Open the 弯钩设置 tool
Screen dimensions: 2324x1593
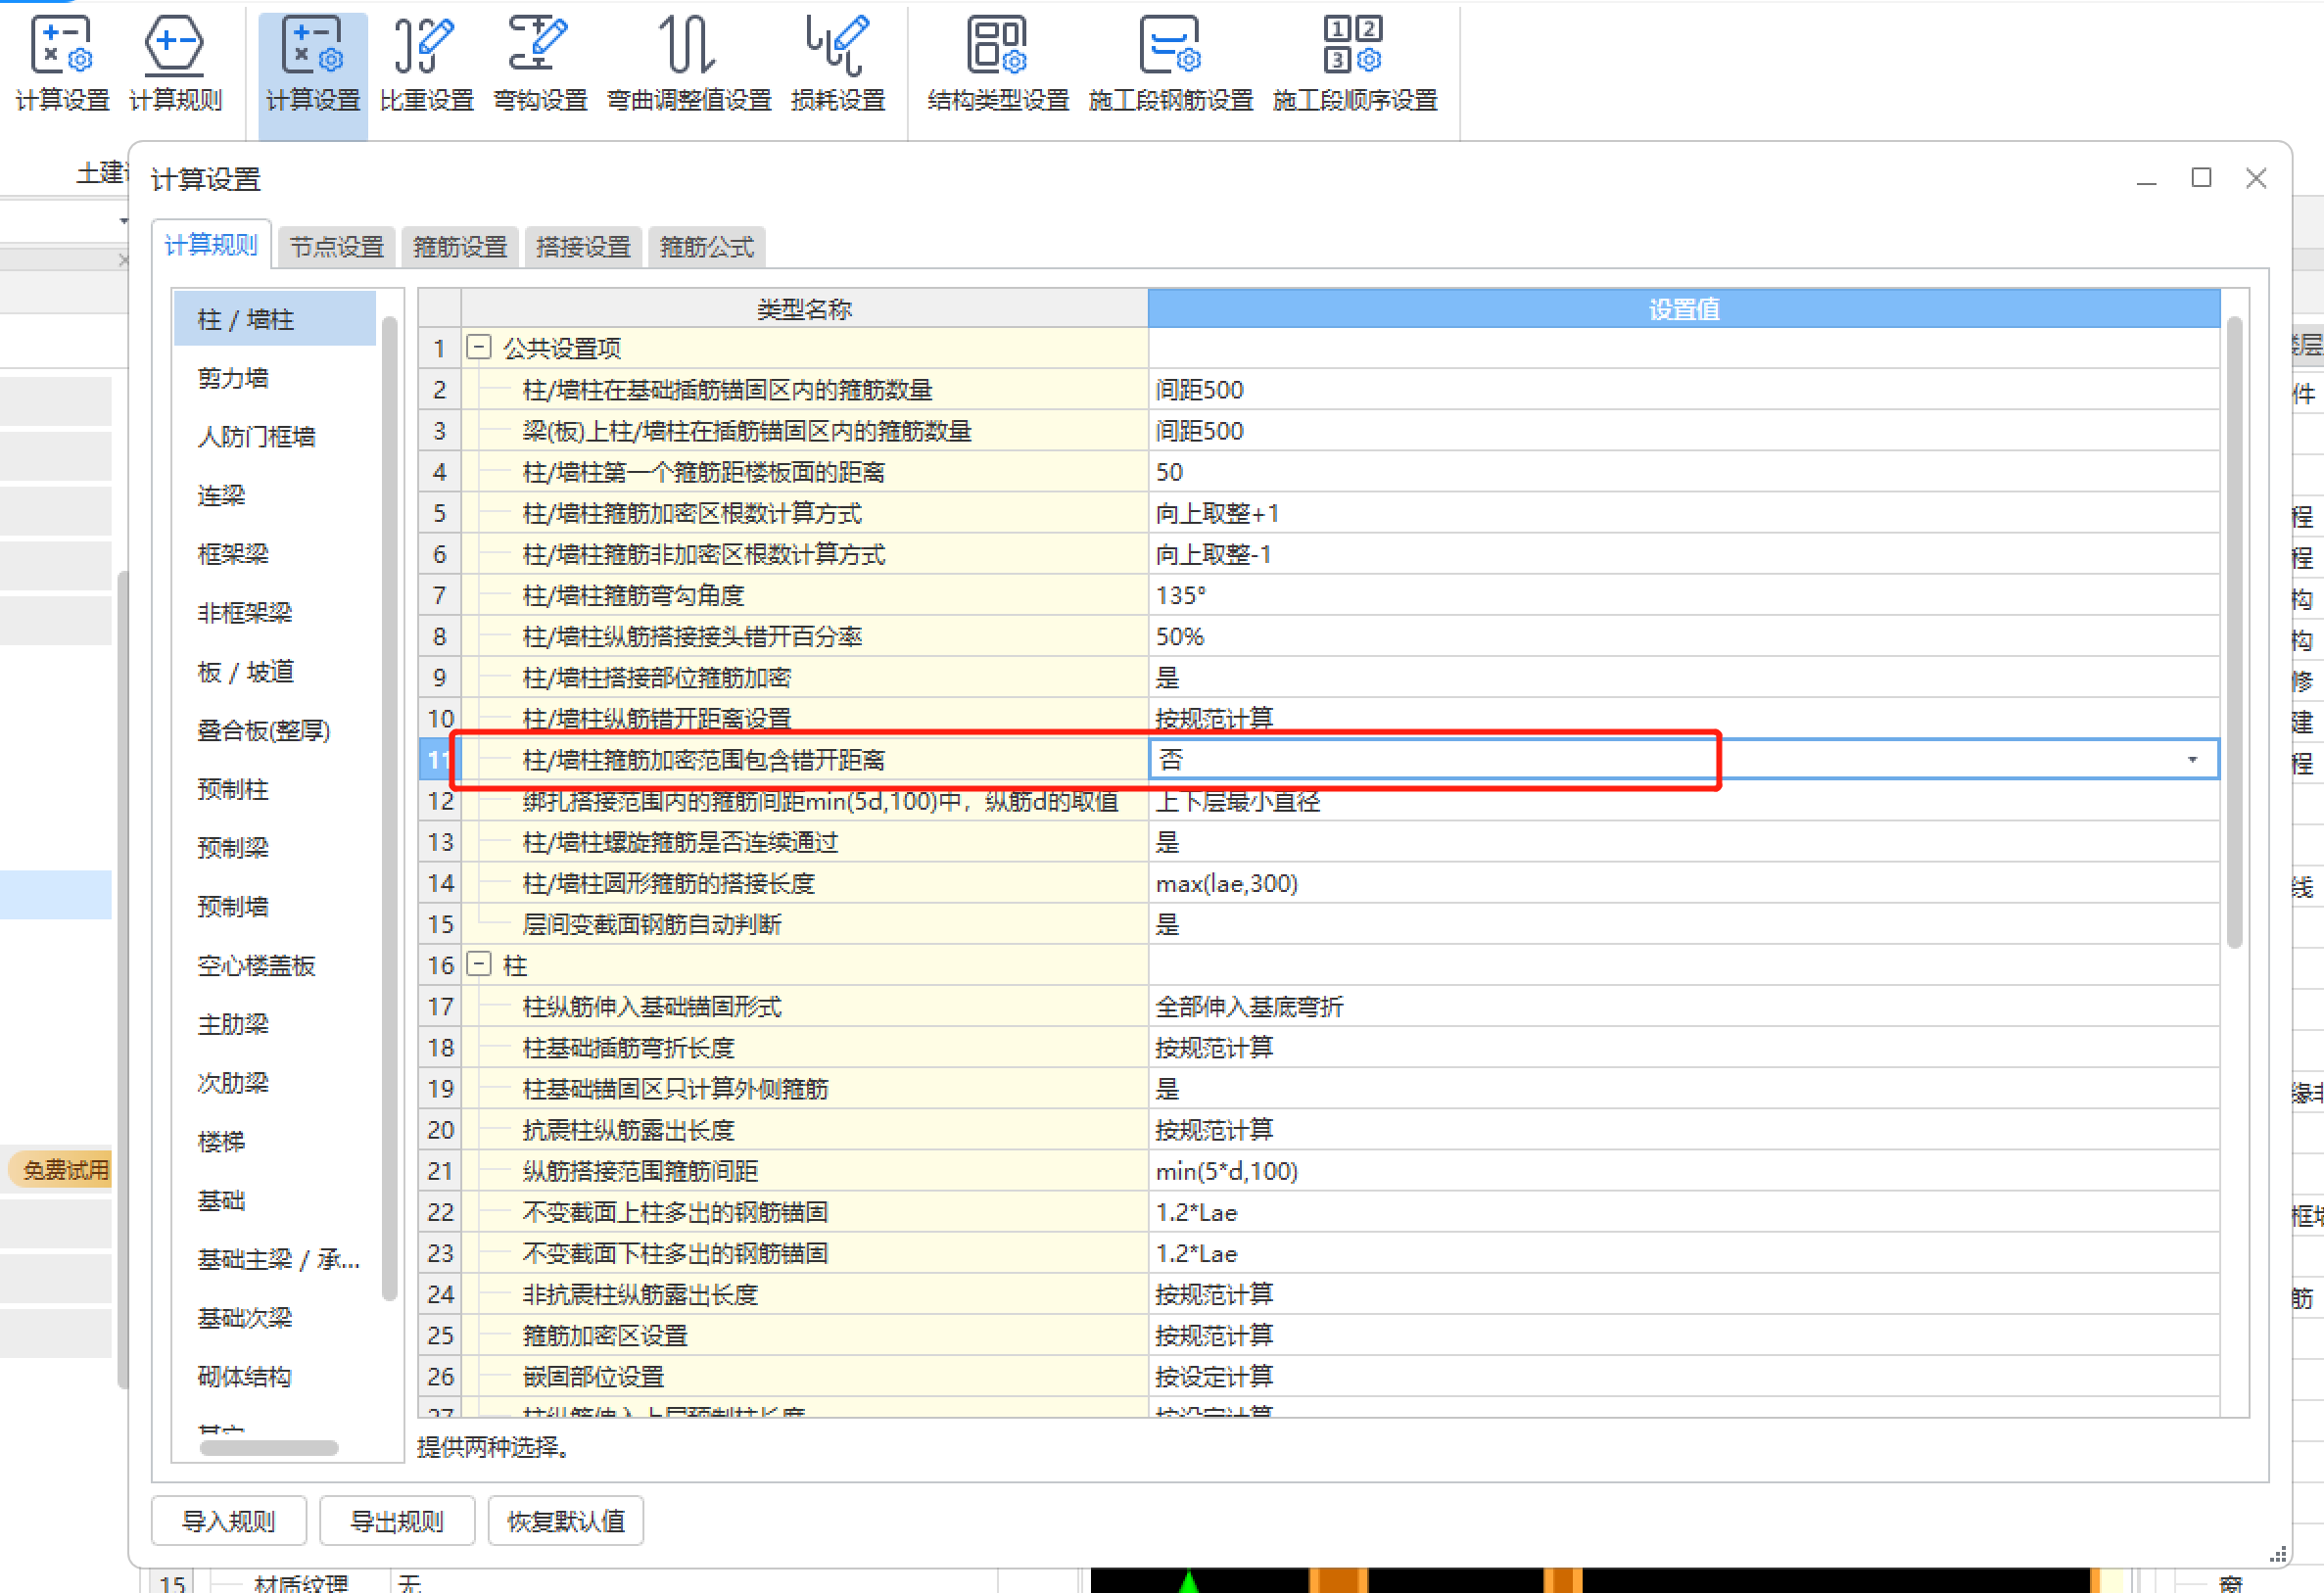(540, 65)
